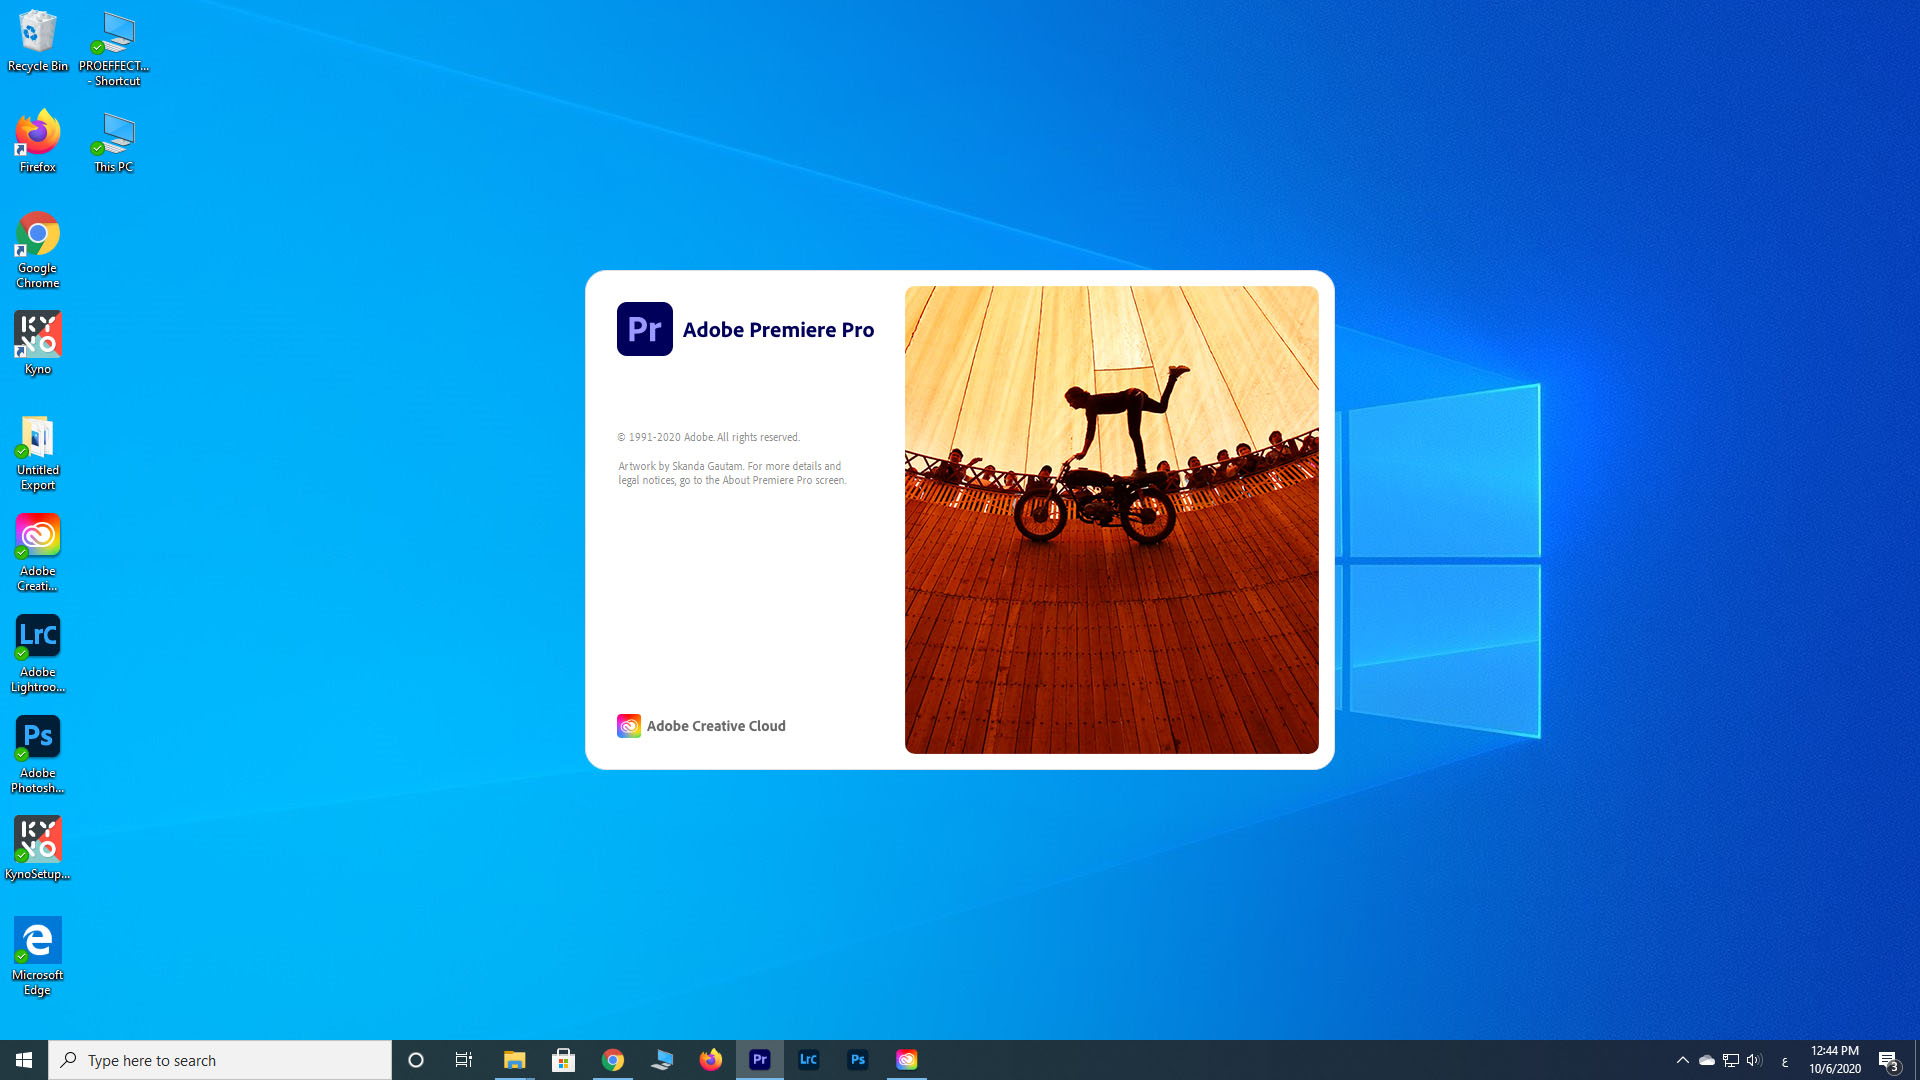Click the Type here to search box
This screenshot has height=1080, width=1920.
pyautogui.click(x=220, y=1060)
